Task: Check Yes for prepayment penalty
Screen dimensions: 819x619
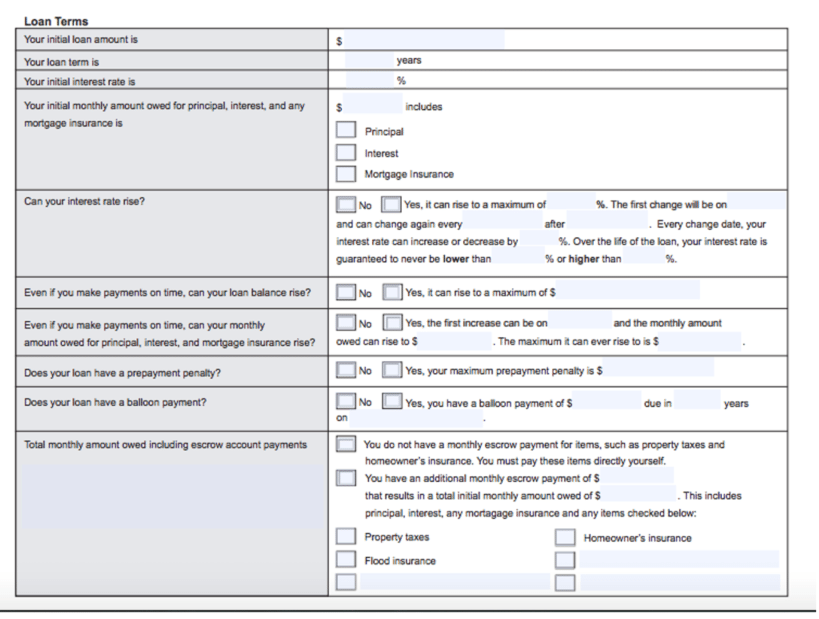Action: tap(392, 370)
